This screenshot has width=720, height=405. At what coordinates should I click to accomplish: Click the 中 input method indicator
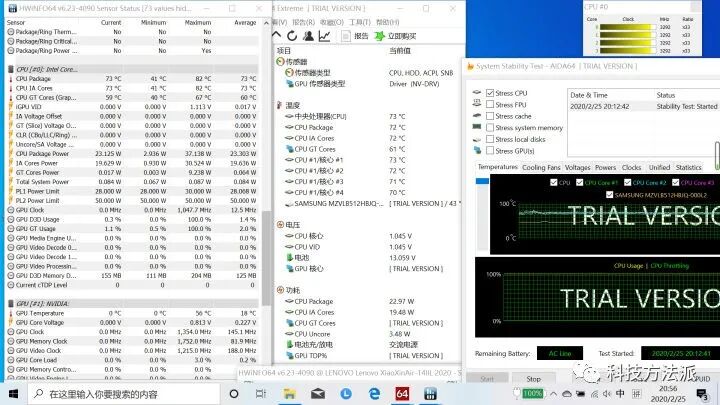pyautogui.click(x=620, y=394)
